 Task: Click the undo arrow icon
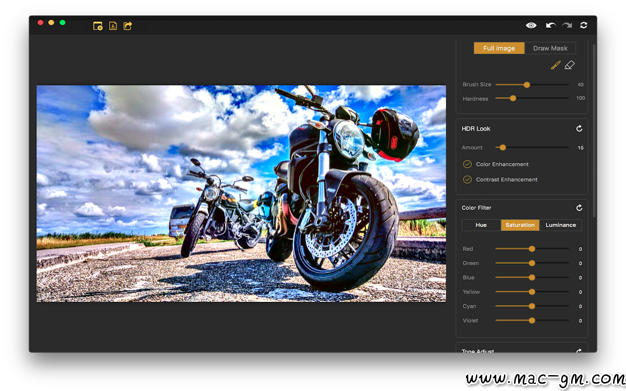(551, 26)
